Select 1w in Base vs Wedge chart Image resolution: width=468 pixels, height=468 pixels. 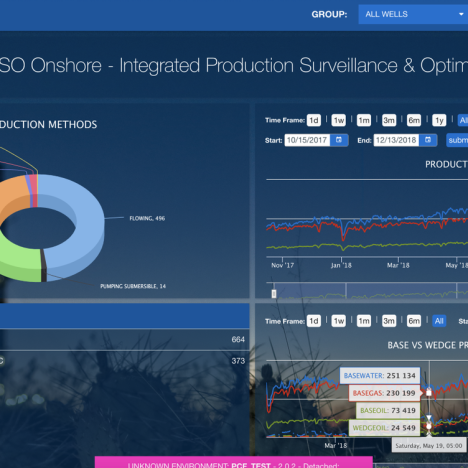pyautogui.click(x=339, y=321)
